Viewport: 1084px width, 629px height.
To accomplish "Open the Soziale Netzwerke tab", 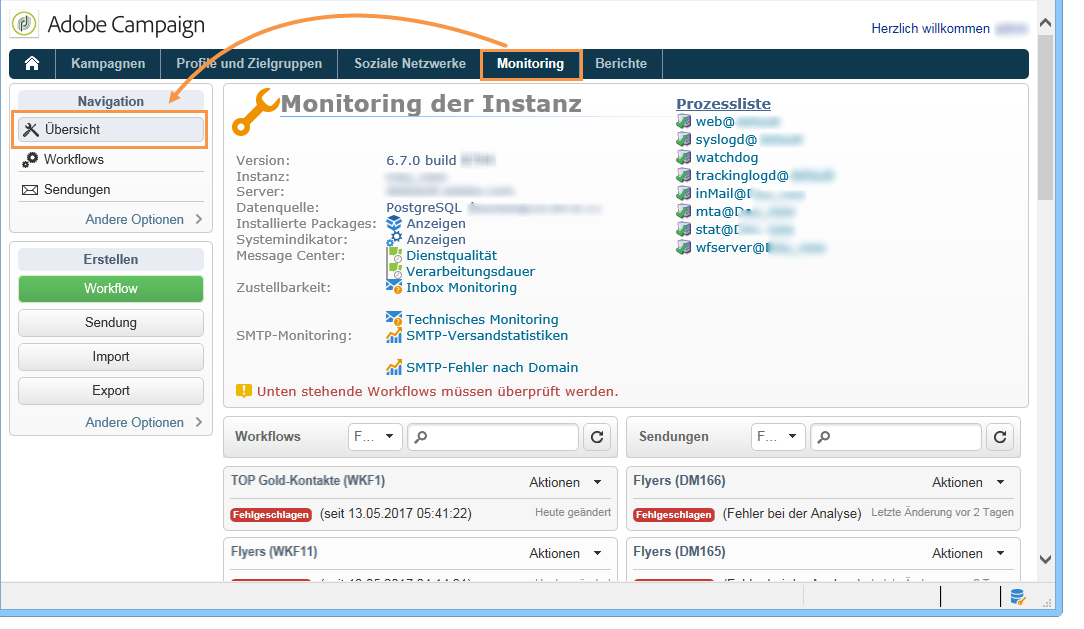I will click(410, 64).
